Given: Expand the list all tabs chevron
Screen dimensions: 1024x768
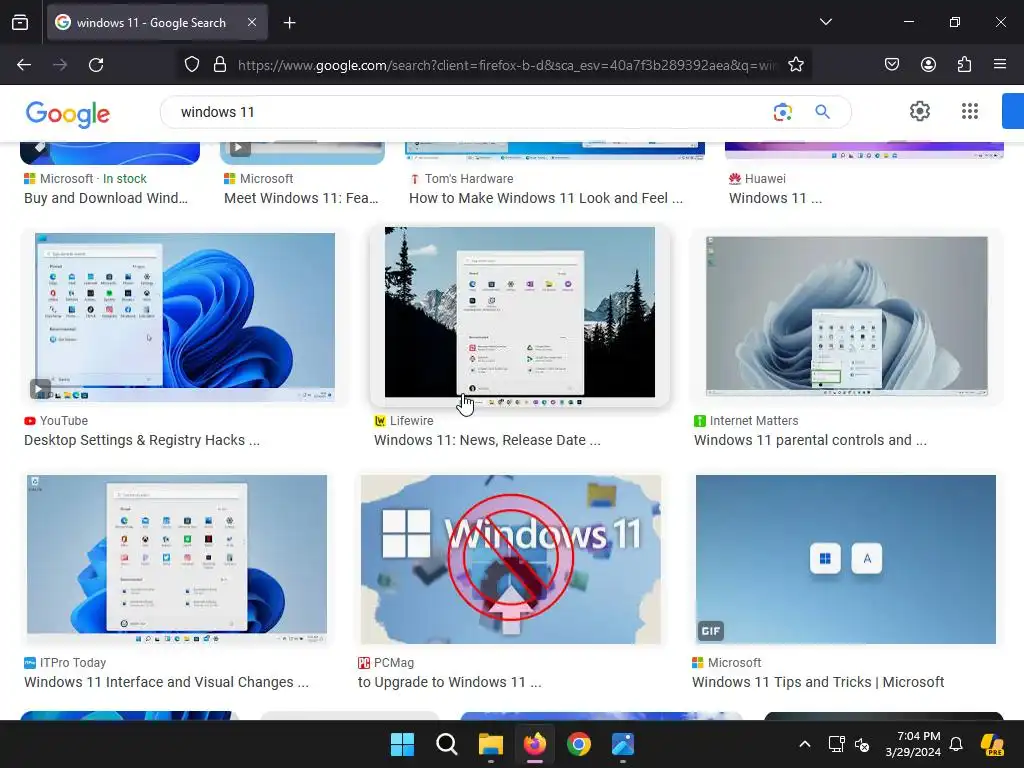Looking at the screenshot, I should 825,22.
